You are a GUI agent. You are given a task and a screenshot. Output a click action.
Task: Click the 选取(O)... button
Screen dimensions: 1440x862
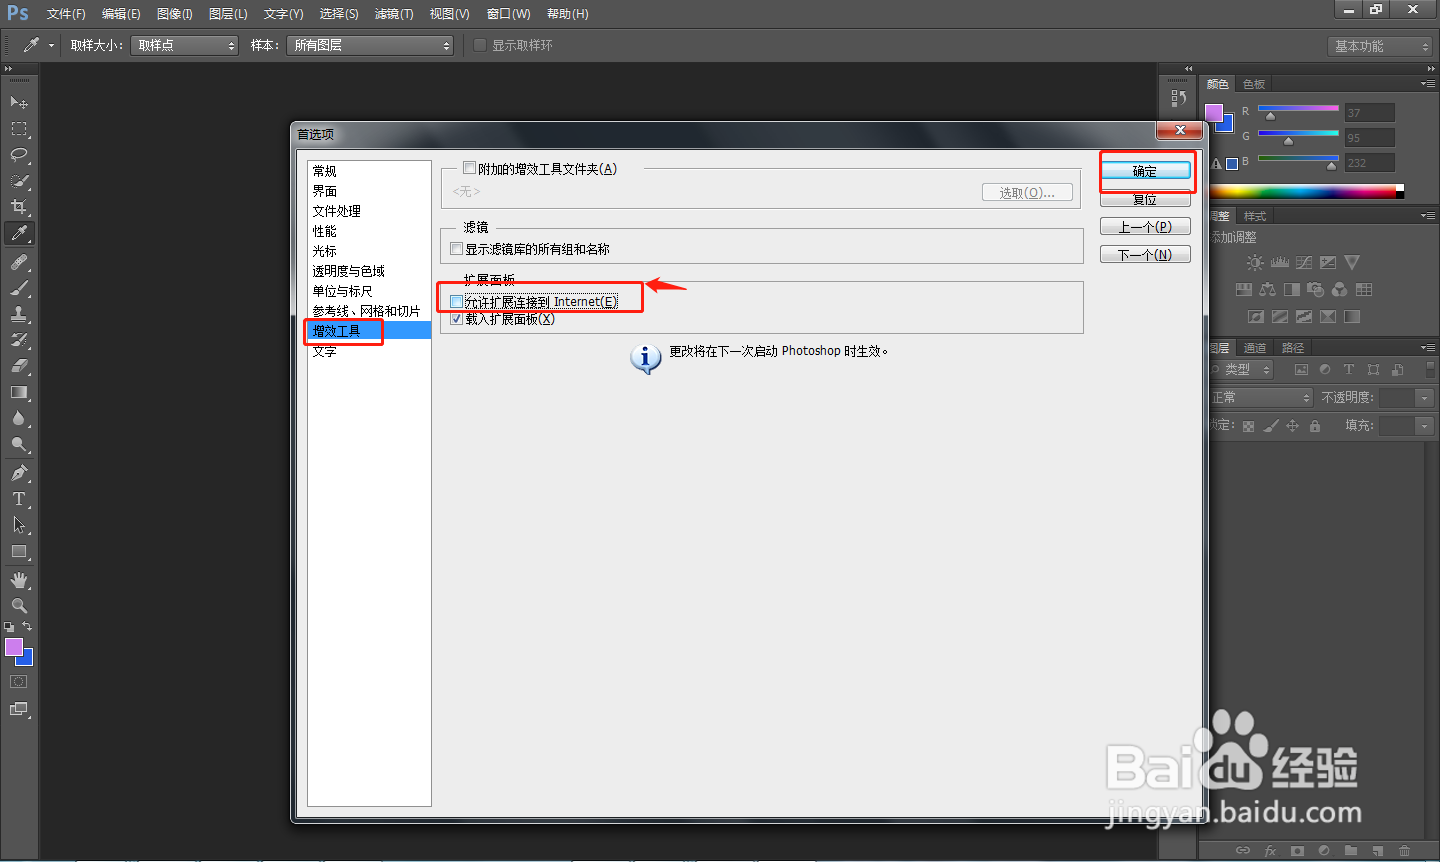click(x=1027, y=193)
